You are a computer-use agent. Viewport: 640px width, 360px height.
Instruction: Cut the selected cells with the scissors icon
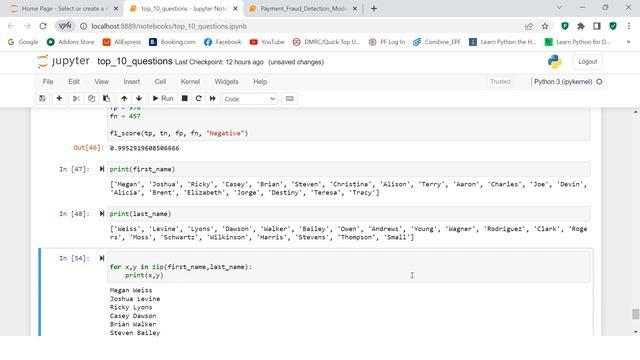tap(76, 99)
